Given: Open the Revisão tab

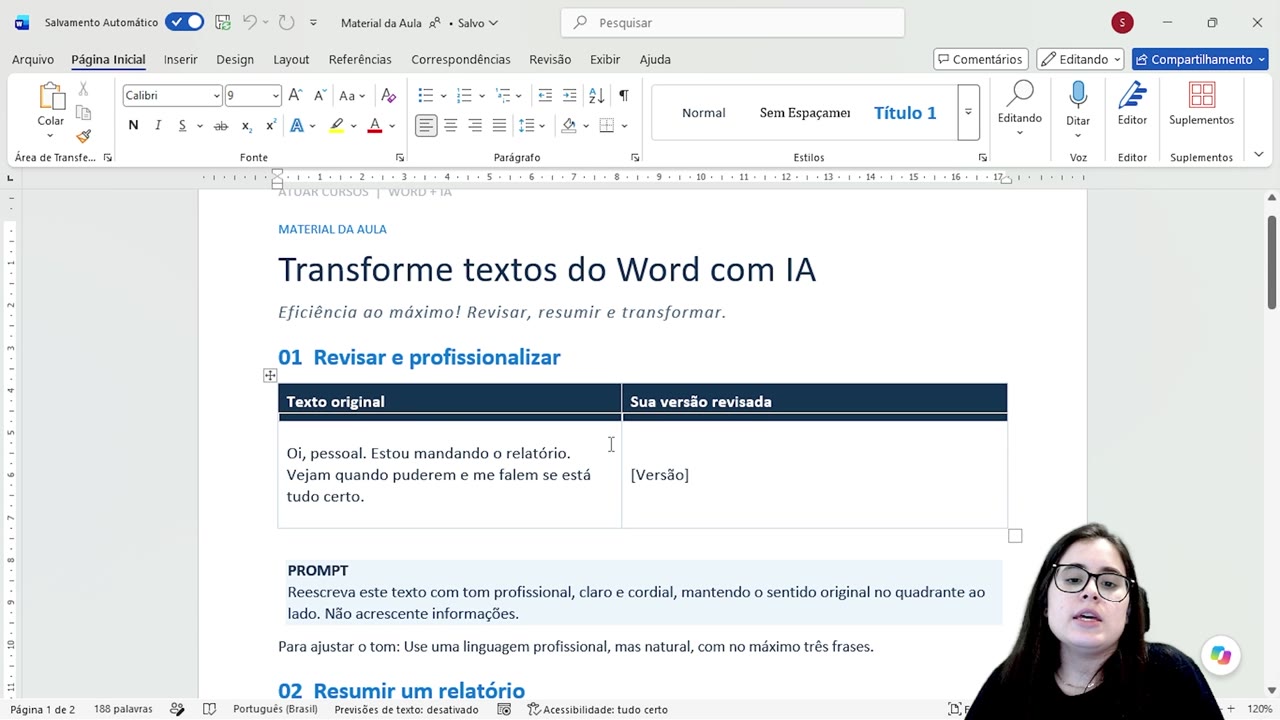Looking at the screenshot, I should coord(550,59).
